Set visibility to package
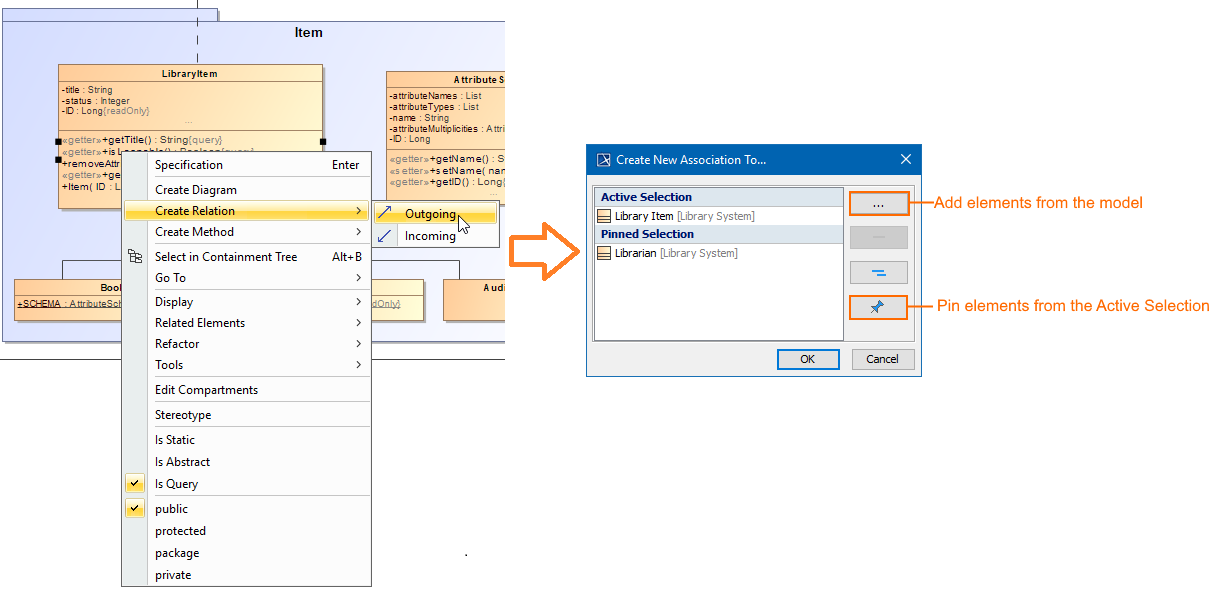Image resolution: width=1212 pixels, height=589 pixels. point(246,553)
